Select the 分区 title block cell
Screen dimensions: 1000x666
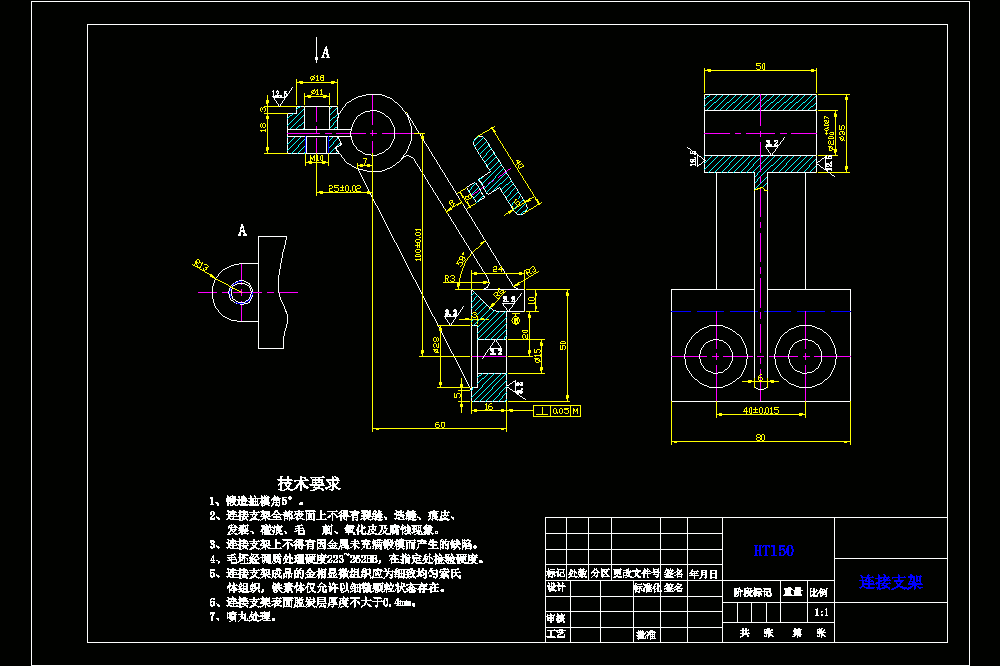[599, 574]
